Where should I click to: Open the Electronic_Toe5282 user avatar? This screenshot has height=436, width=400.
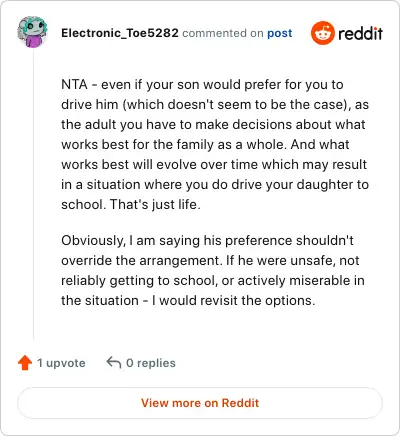32,32
